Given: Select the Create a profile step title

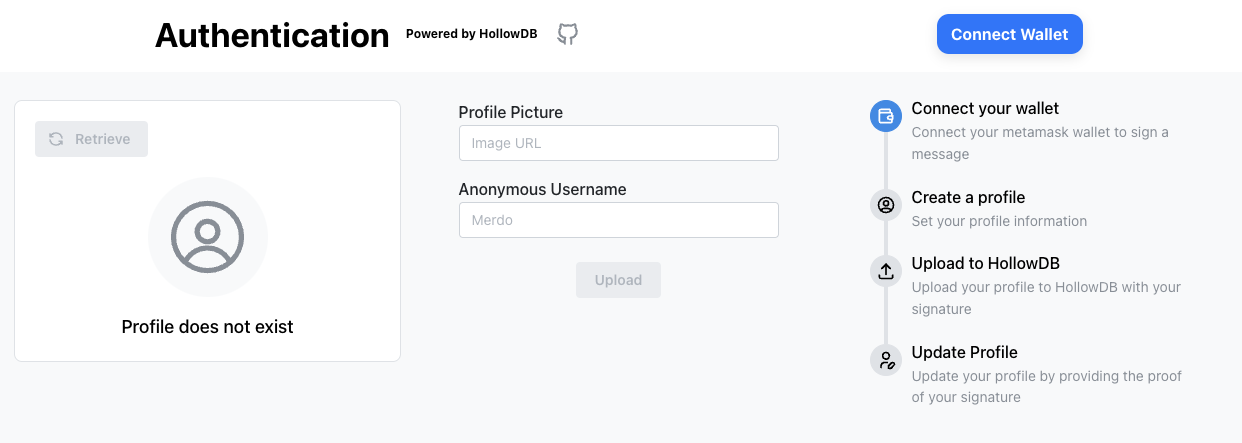Looking at the screenshot, I should (x=968, y=197).
